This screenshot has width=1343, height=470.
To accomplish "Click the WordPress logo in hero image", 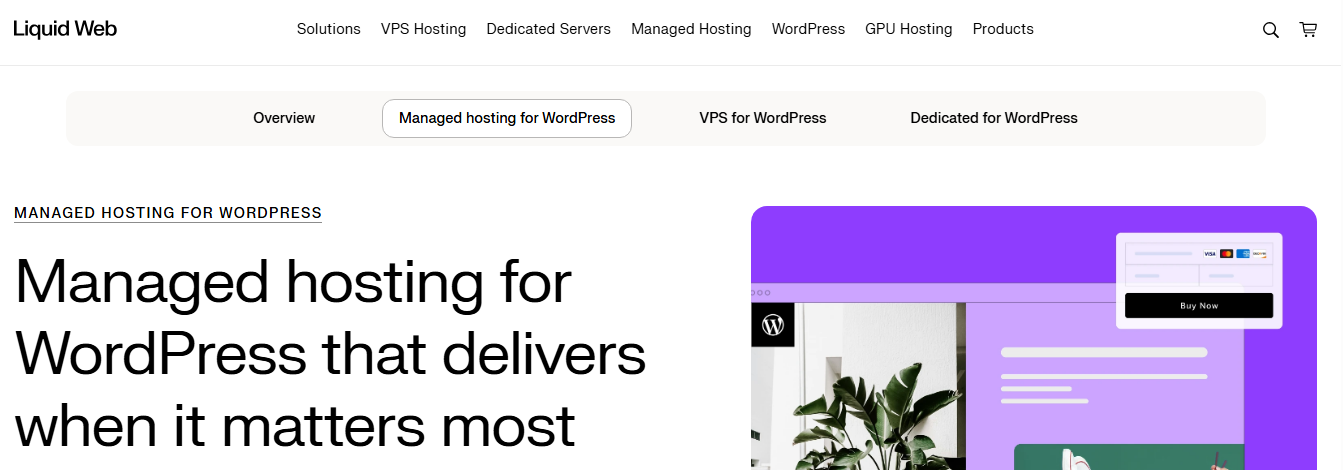I will (x=772, y=325).
